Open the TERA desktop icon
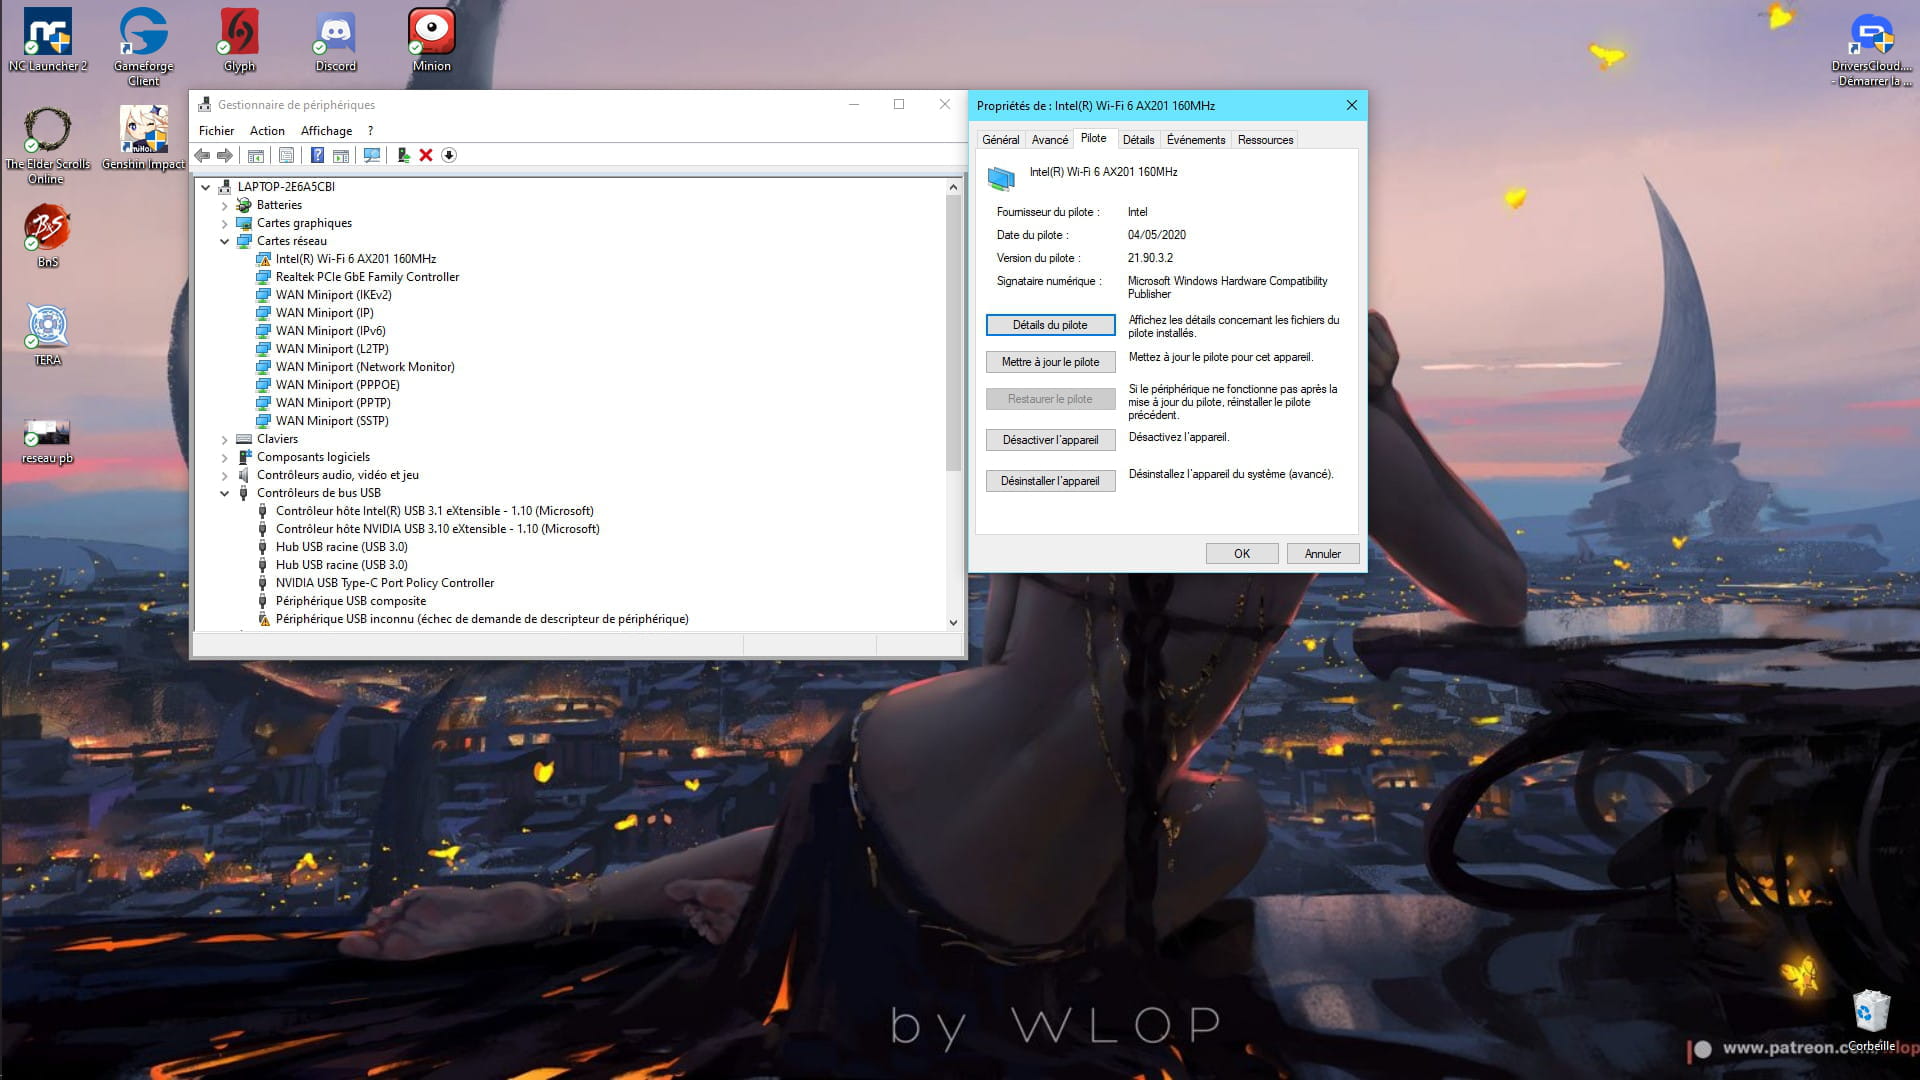 [48, 334]
